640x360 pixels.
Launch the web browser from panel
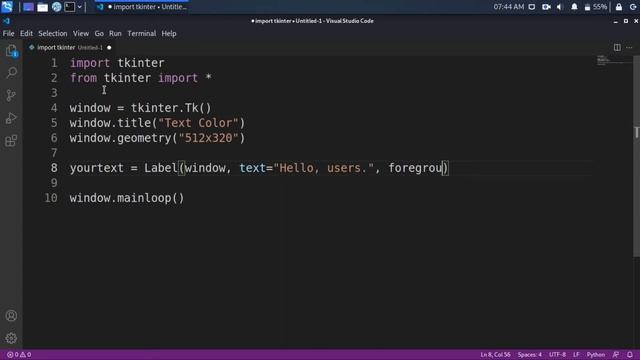[x=56, y=7]
